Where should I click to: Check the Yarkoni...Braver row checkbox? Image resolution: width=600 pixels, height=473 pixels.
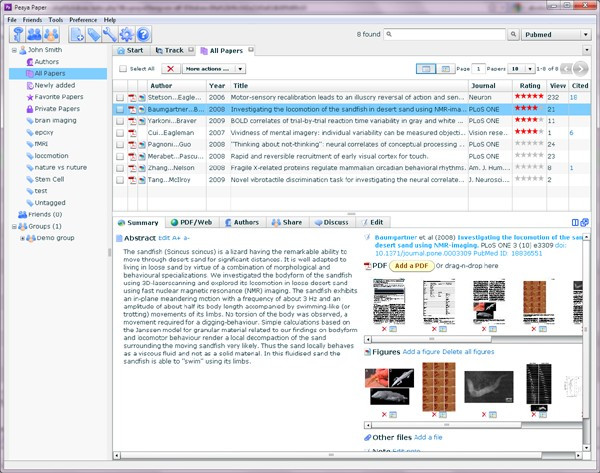120,121
